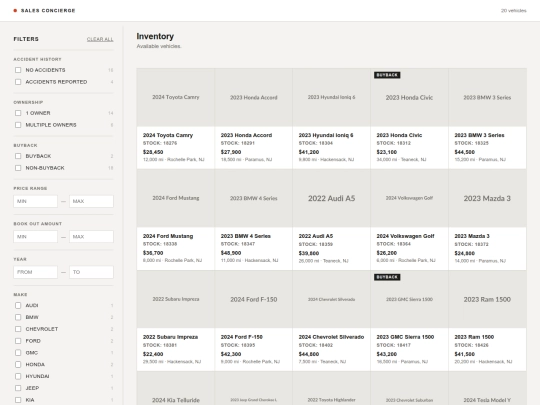Select Hyundai in Make filter

tap(18, 376)
